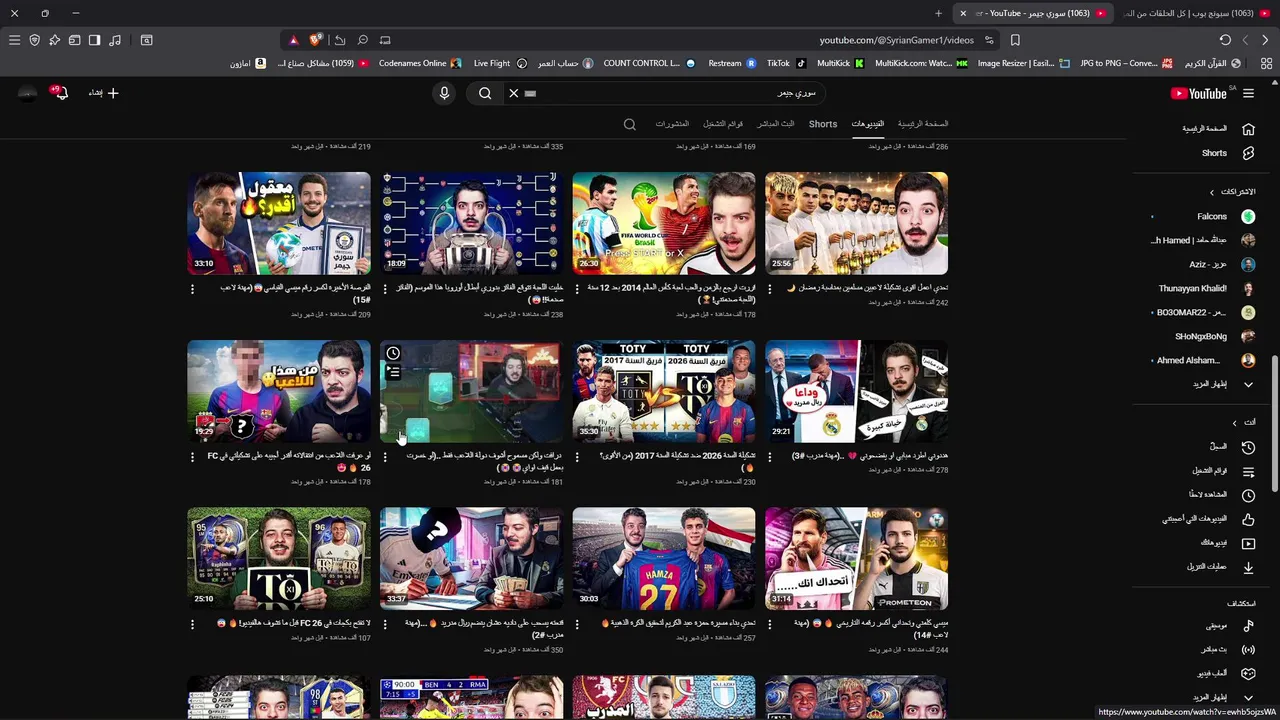Open Codenames Online bookmark
The width and height of the screenshot is (1280, 720).
[420, 63]
